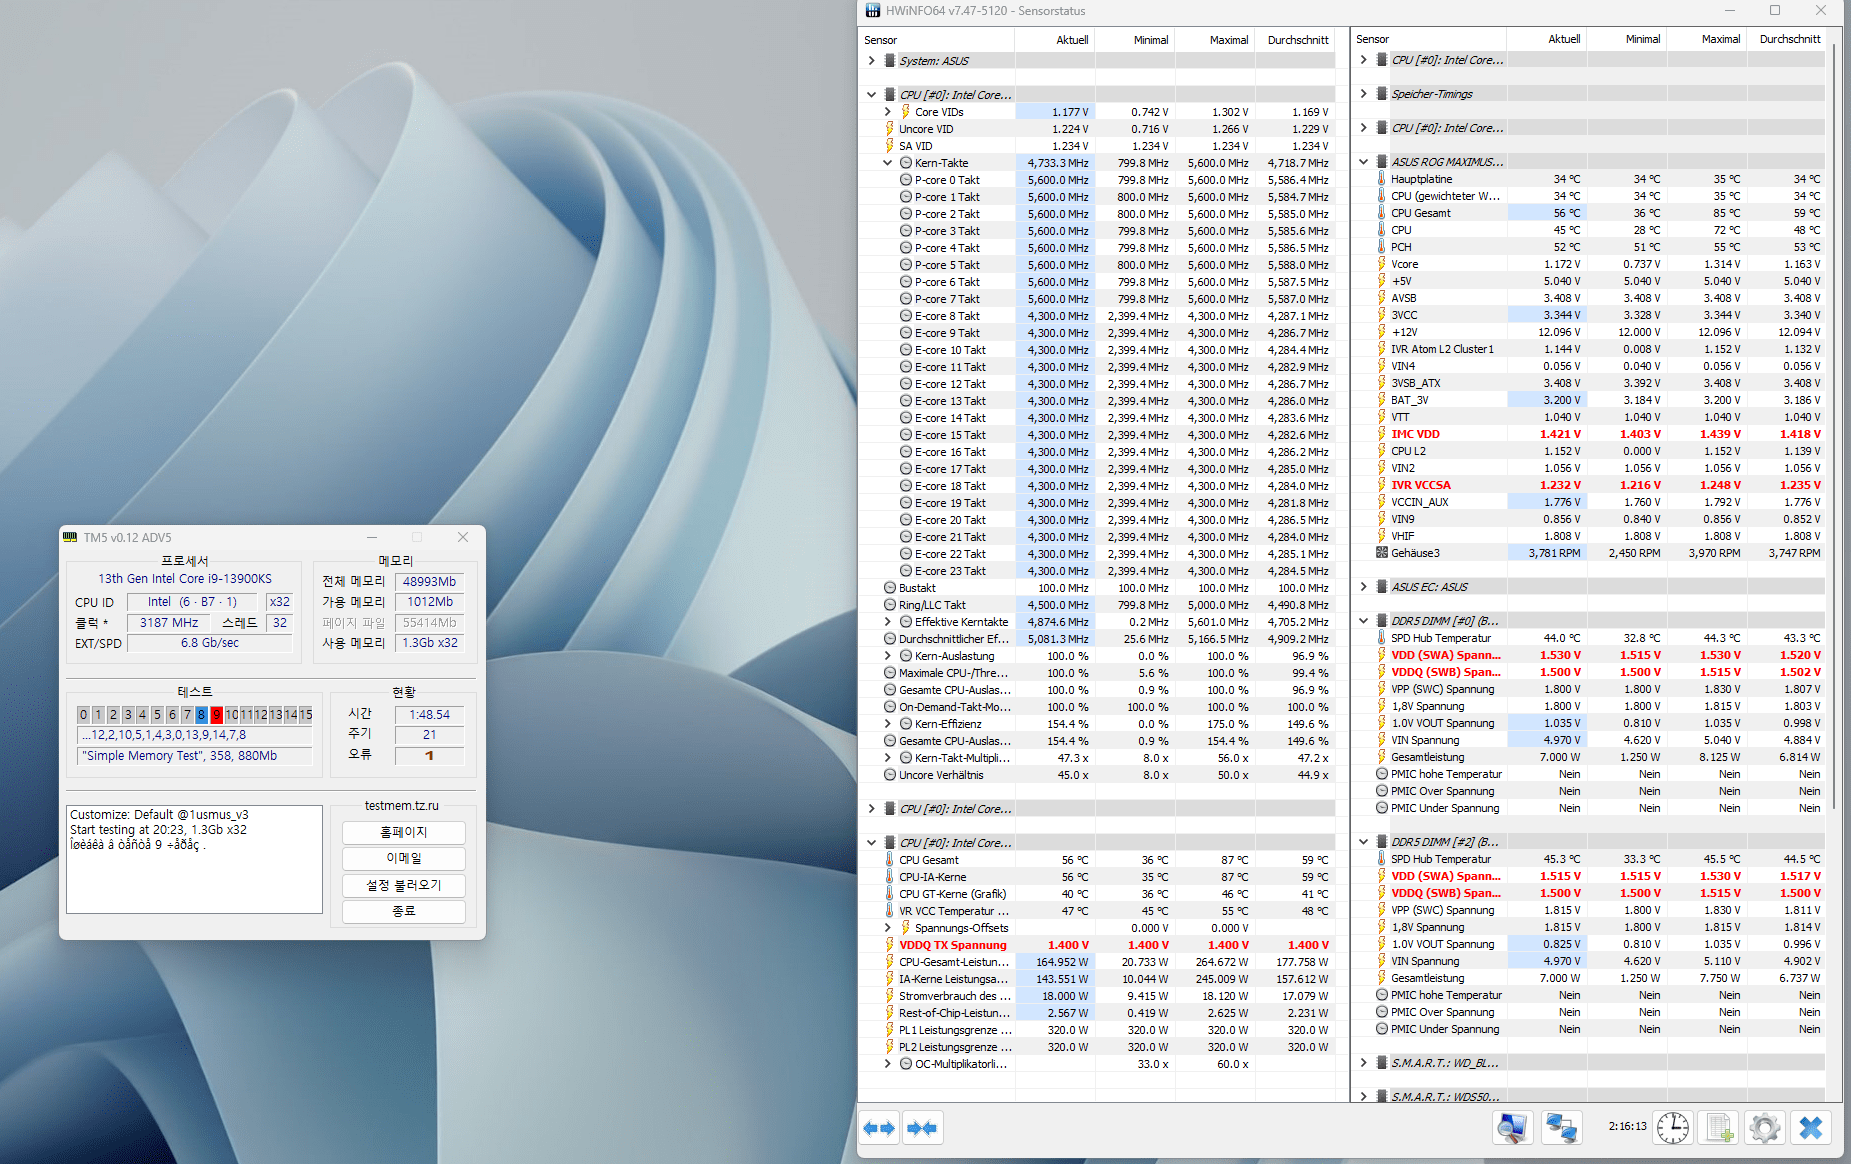The image size is (1851, 1164).
Task: Click the network monitors remote icon
Action: [1560, 1128]
